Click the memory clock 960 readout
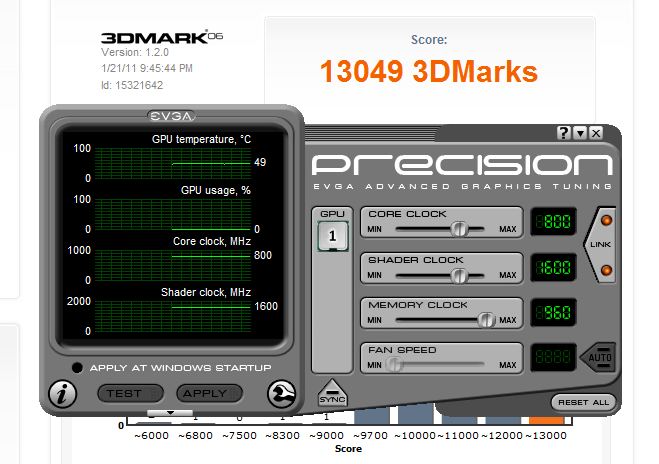659x464 pixels. [x=553, y=312]
